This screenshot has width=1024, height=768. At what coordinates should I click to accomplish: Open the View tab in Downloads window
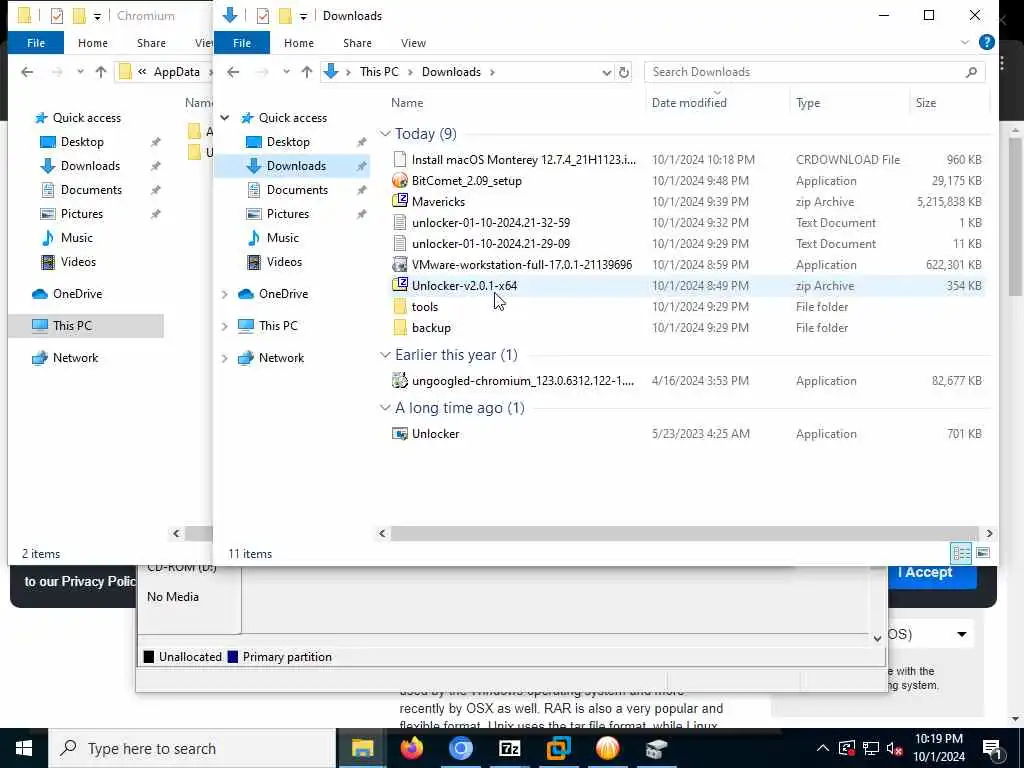click(x=413, y=42)
